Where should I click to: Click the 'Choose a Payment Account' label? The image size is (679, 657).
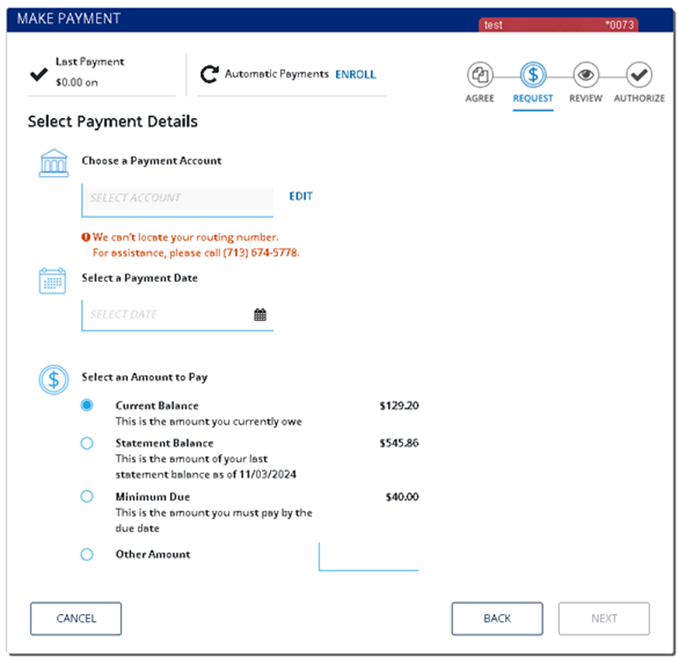[x=152, y=161]
